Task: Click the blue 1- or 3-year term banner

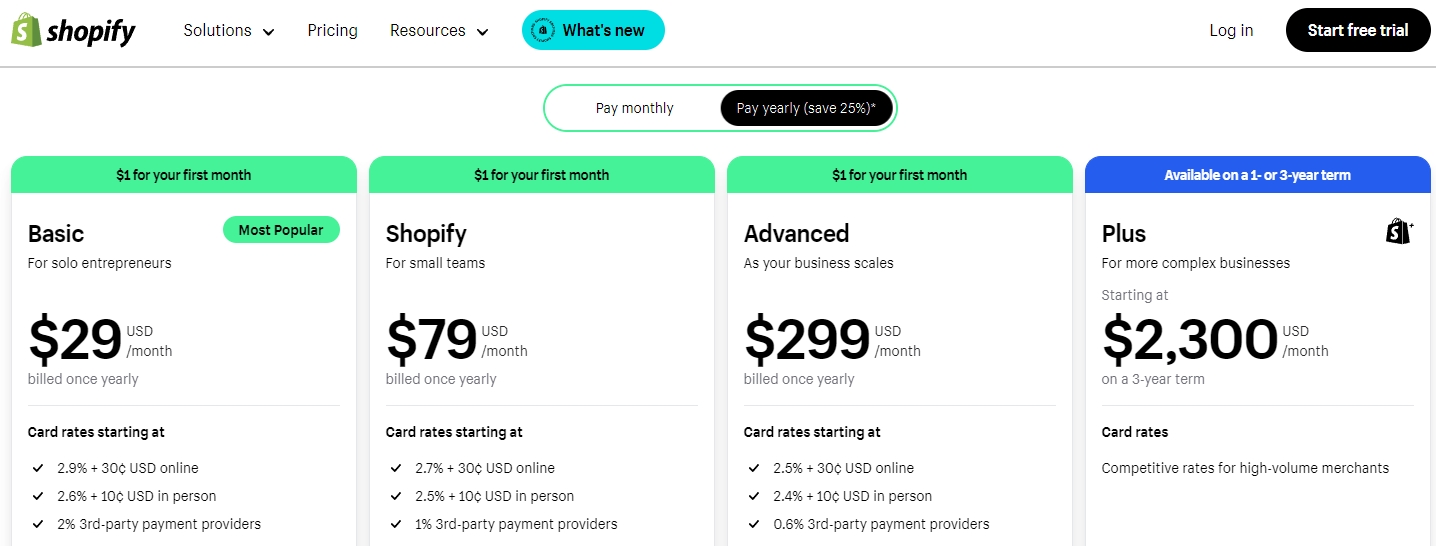Action: (x=1258, y=175)
